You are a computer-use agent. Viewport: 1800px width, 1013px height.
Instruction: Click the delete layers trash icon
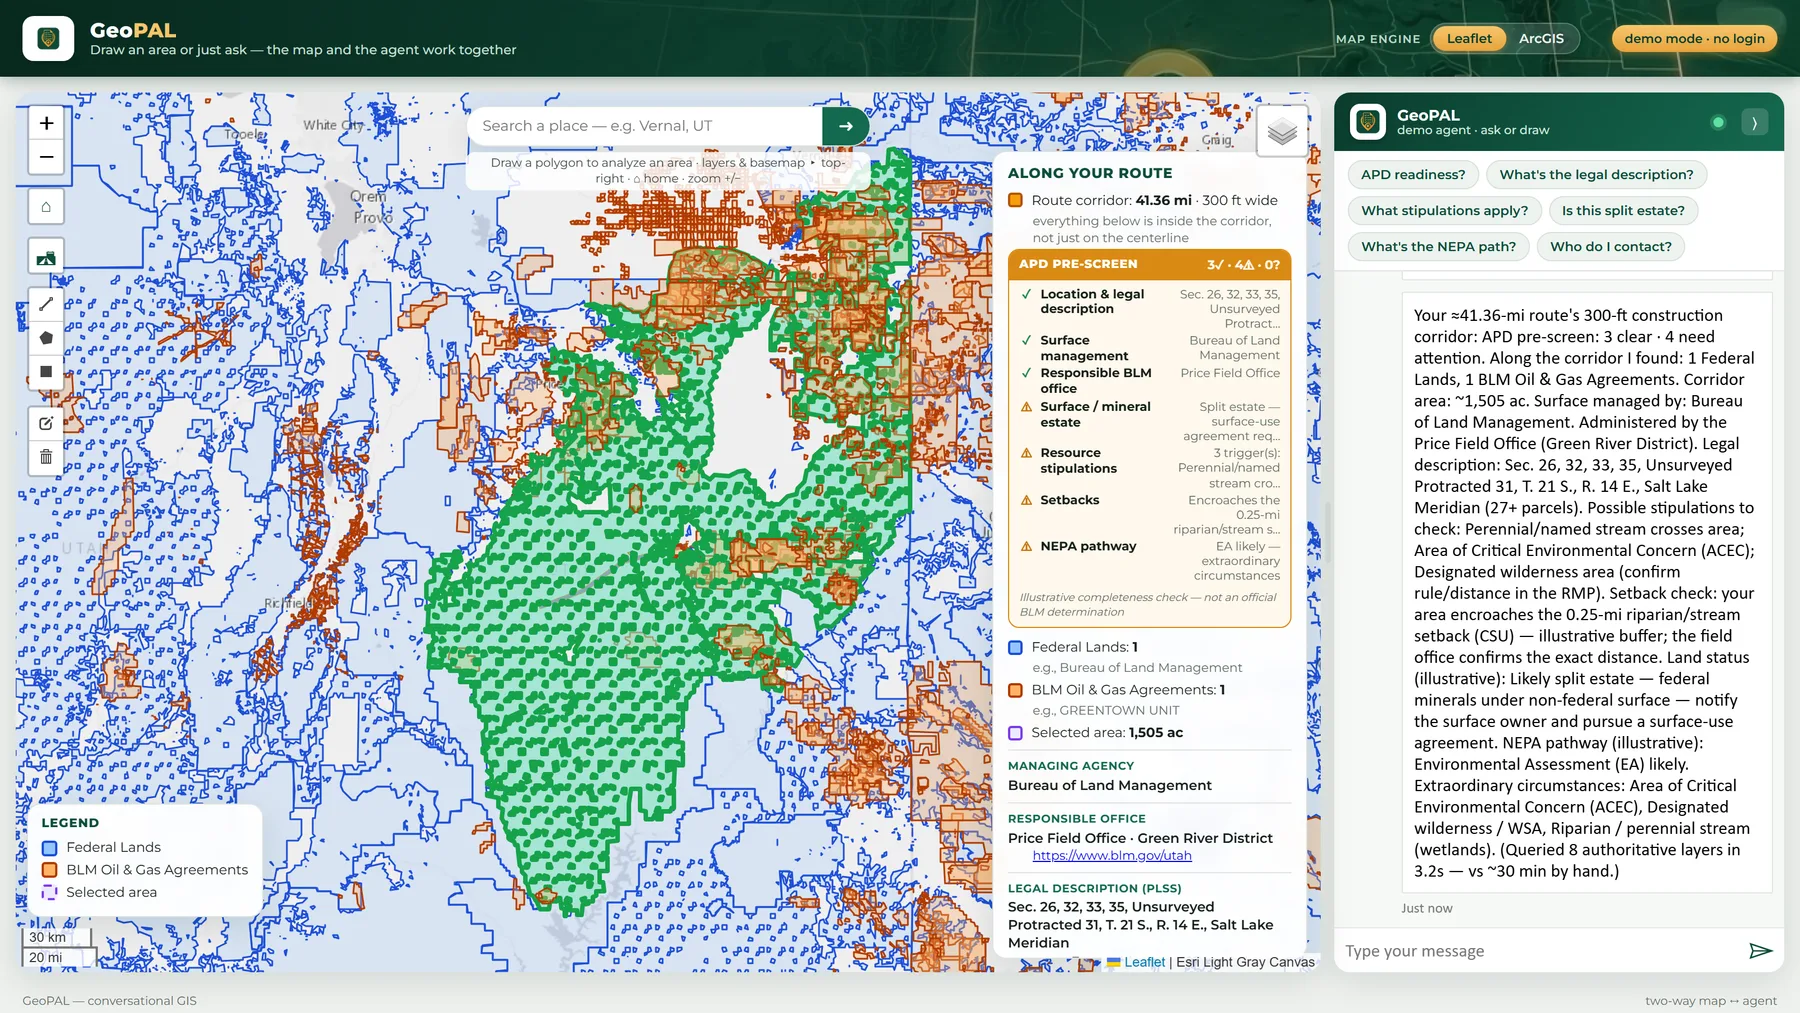46,457
